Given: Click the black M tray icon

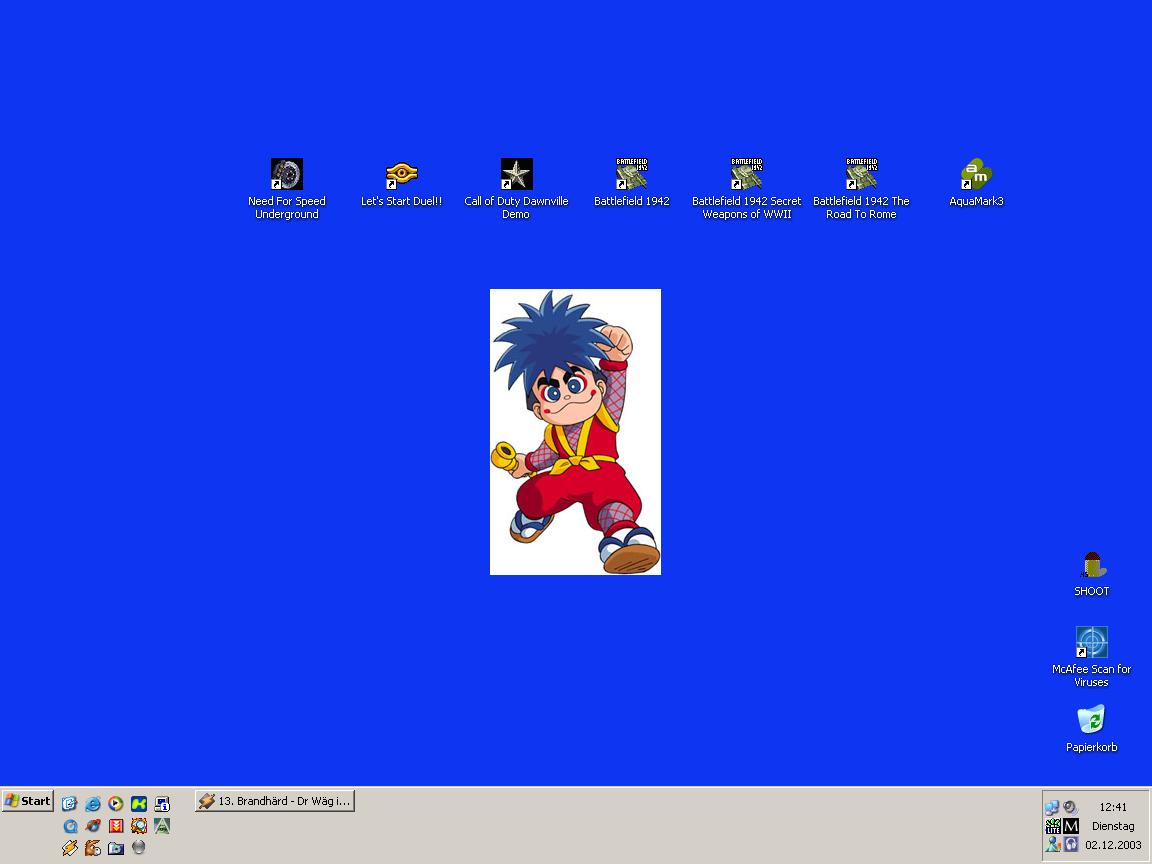Looking at the screenshot, I should [x=1071, y=826].
